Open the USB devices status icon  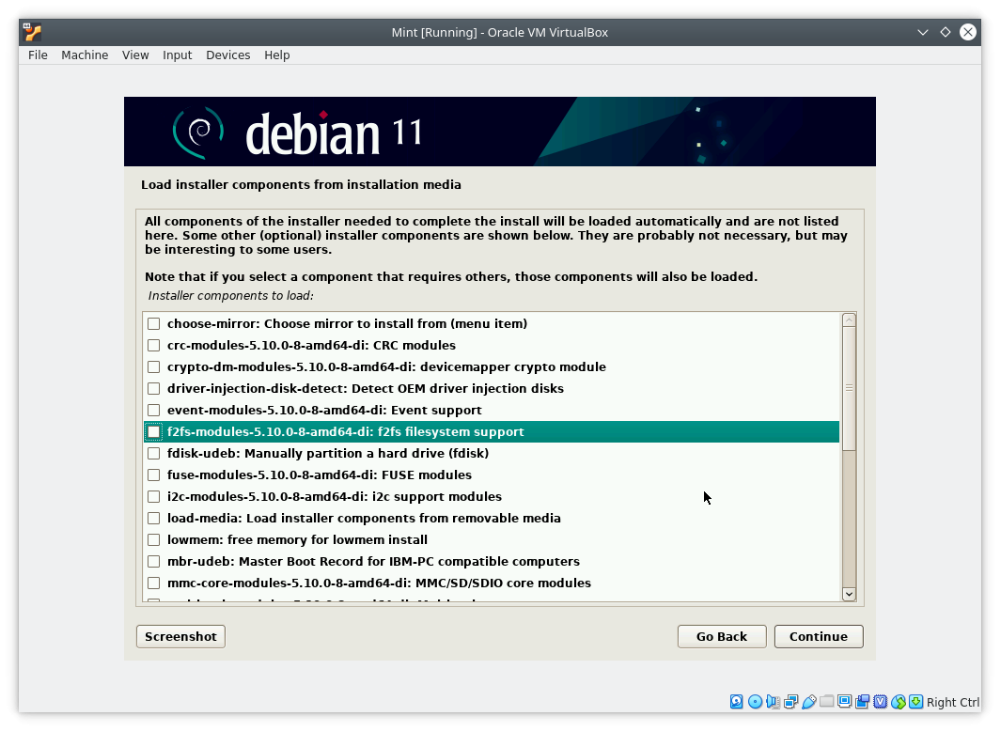[x=809, y=702]
